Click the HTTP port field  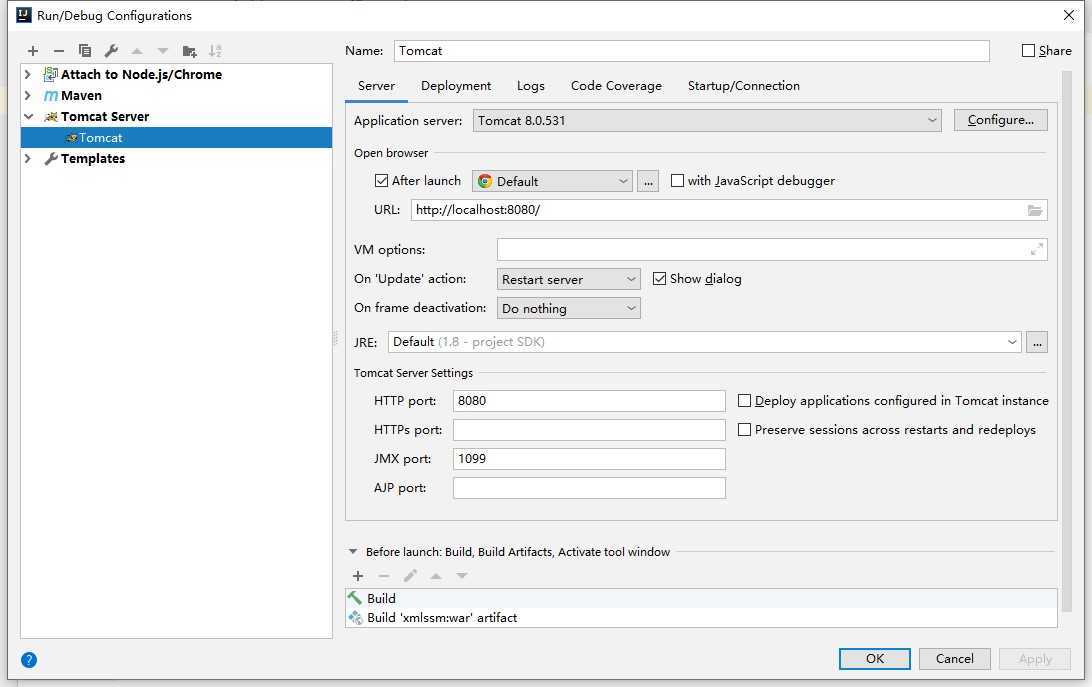(x=589, y=401)
